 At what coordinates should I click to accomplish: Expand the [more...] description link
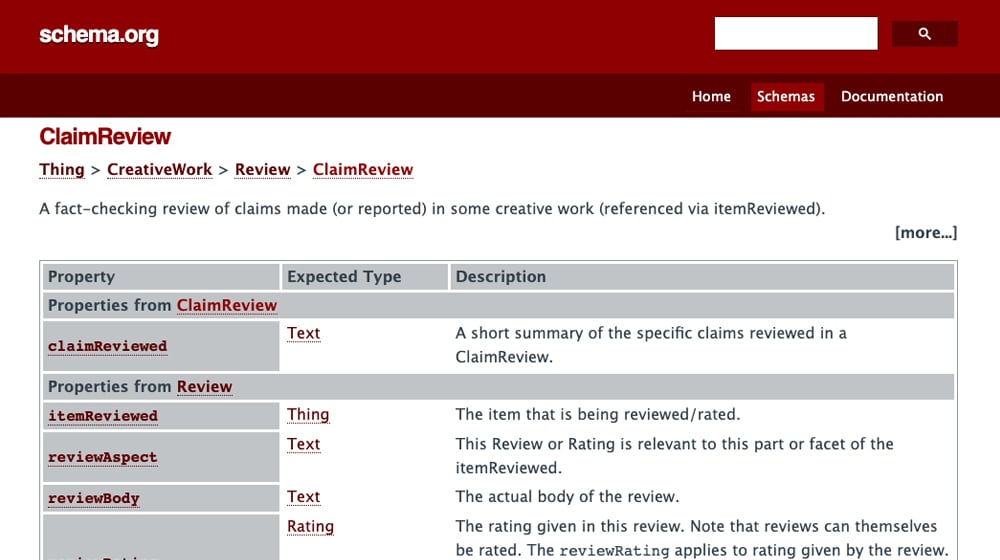[x=925, y=233]
